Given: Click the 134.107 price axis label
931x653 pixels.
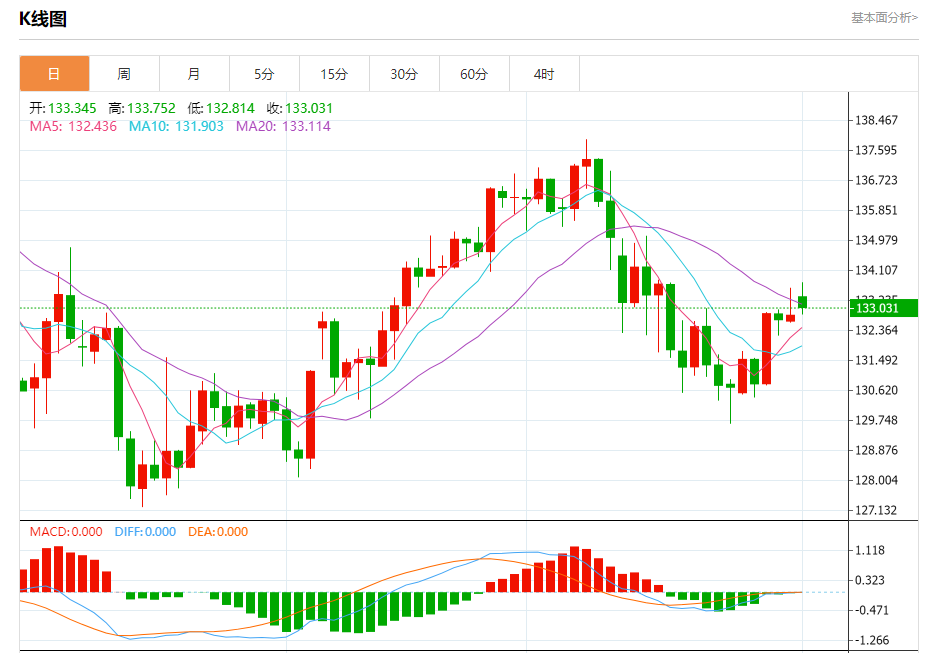Looking at the screenshot, I should pos(876,270).
